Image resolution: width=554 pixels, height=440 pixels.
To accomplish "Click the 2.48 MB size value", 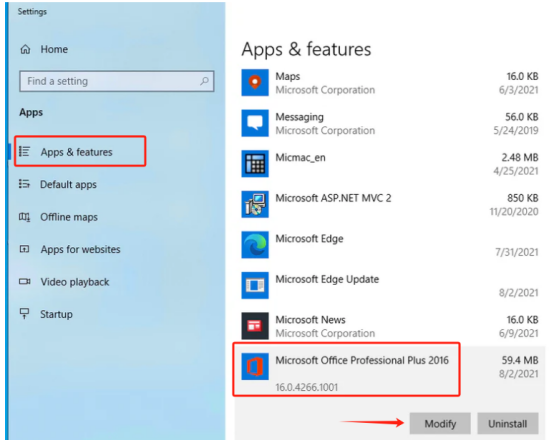I will click(520, 157).
